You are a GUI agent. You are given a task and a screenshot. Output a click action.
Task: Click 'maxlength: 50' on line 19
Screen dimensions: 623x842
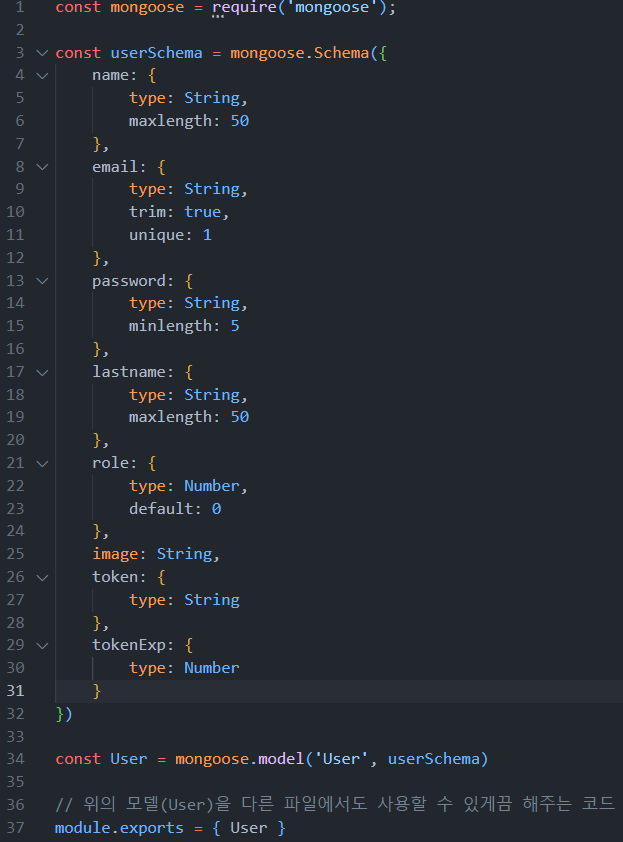click(x=189, y=417)
